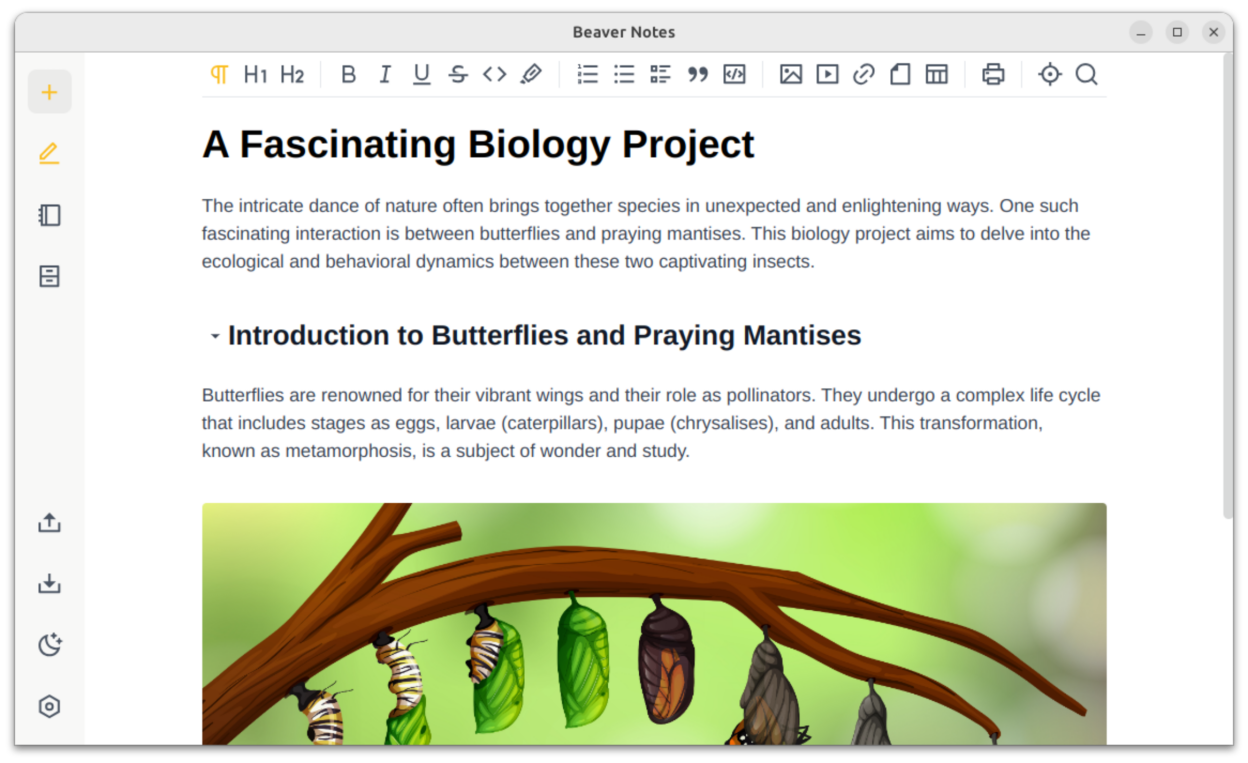This screenshot has height=763, width=1248.
Task: Maximize the Beaver Notes window
Action: coord(1177,32)
